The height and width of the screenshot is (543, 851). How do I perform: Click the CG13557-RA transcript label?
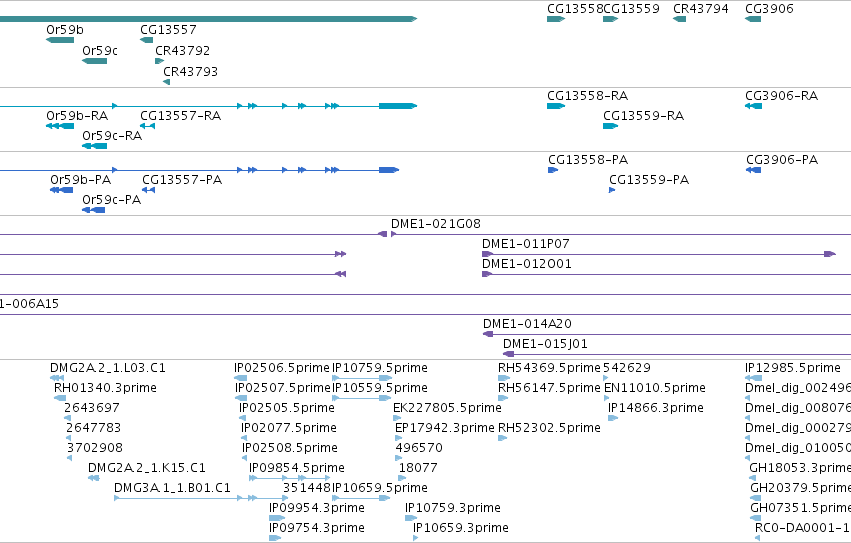180,116
